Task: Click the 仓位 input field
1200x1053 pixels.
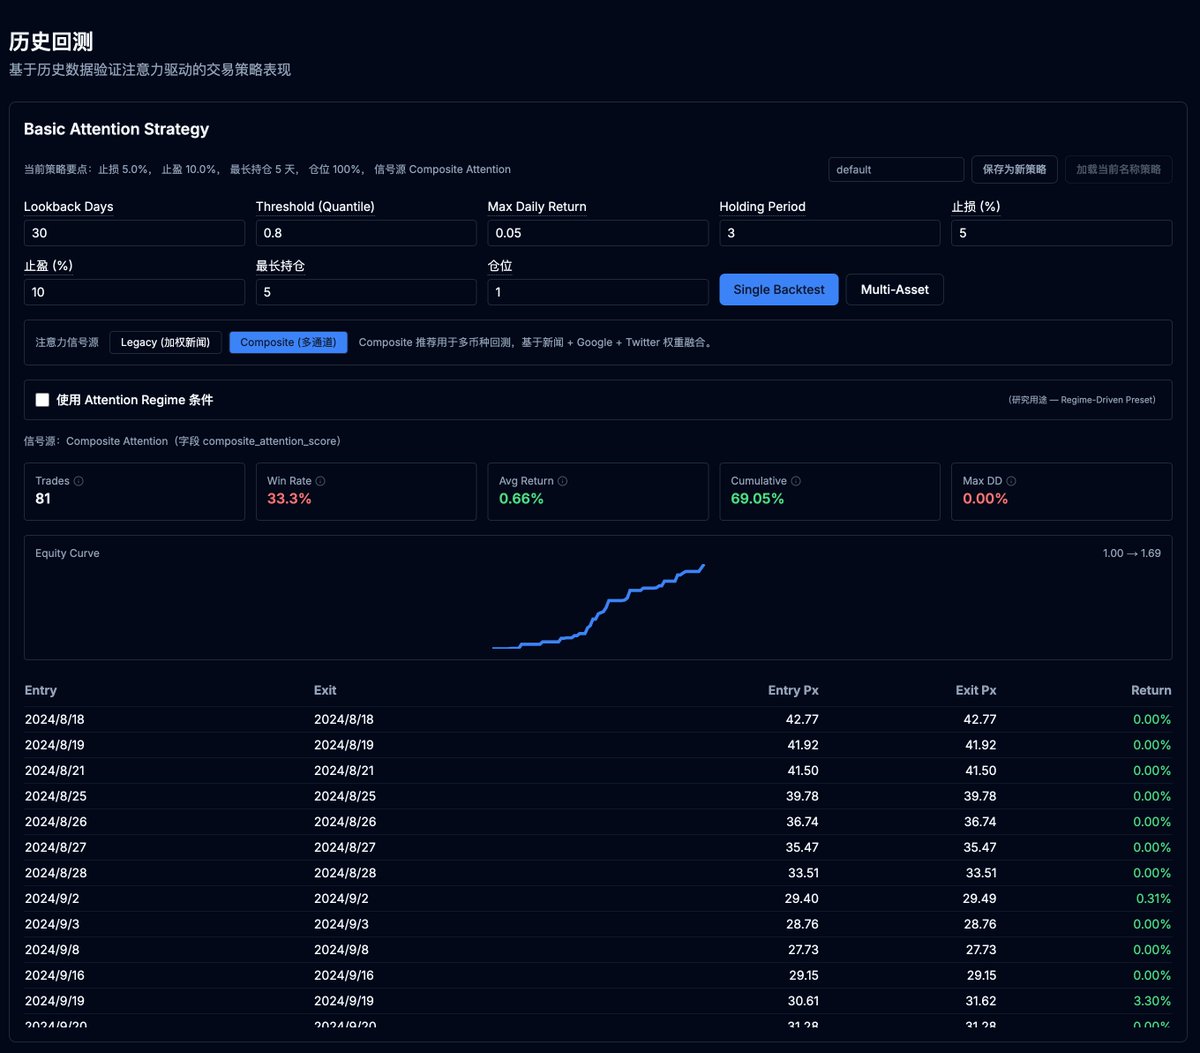Action: (598, 292)
